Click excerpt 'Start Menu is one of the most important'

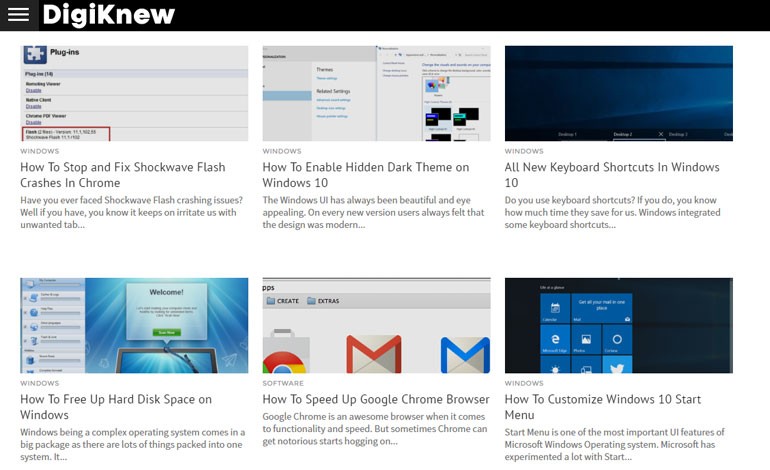coord(614,444)
